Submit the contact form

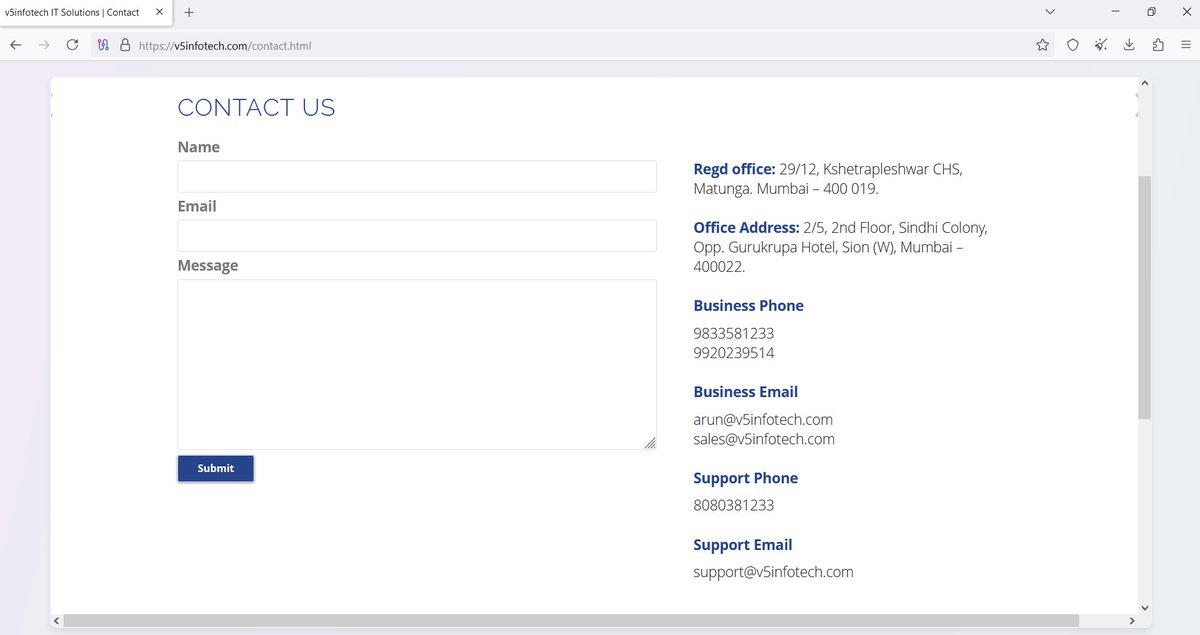pos(216,468)
